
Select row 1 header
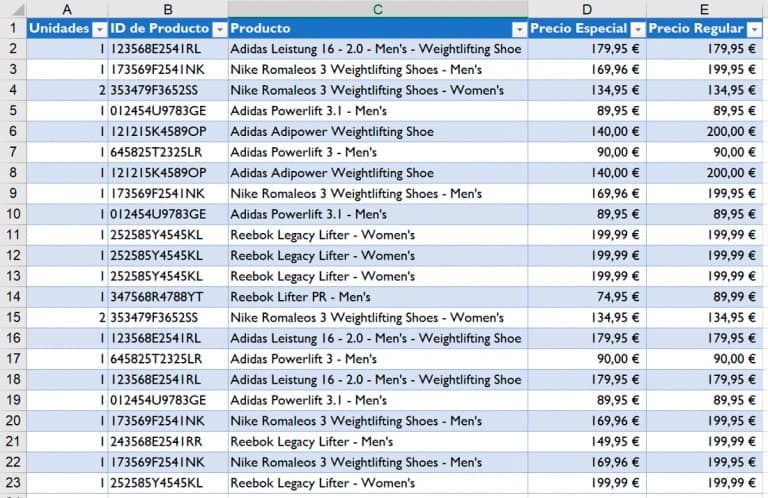pyautogui.click(x=13, y=28)
